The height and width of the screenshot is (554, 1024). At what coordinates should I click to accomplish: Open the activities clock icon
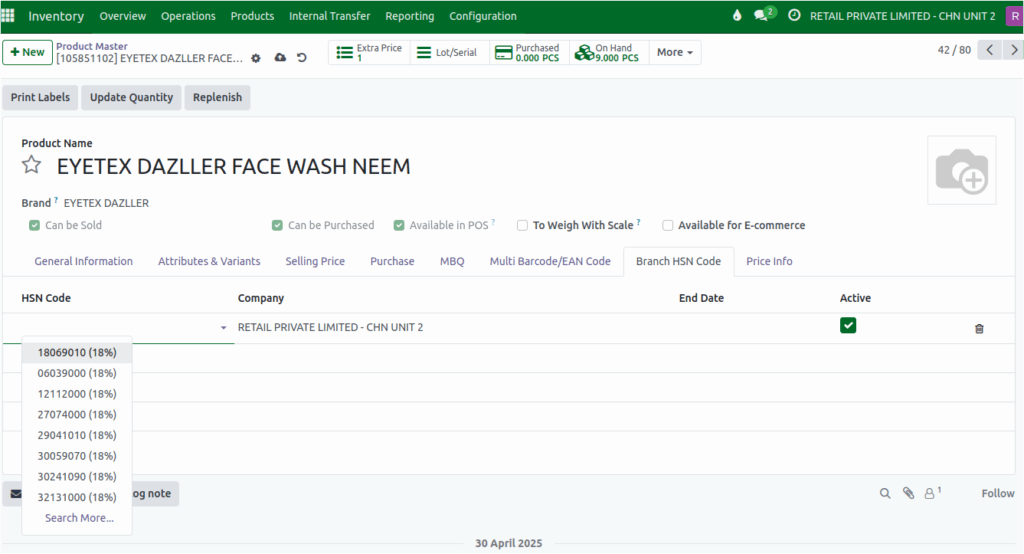793,15
